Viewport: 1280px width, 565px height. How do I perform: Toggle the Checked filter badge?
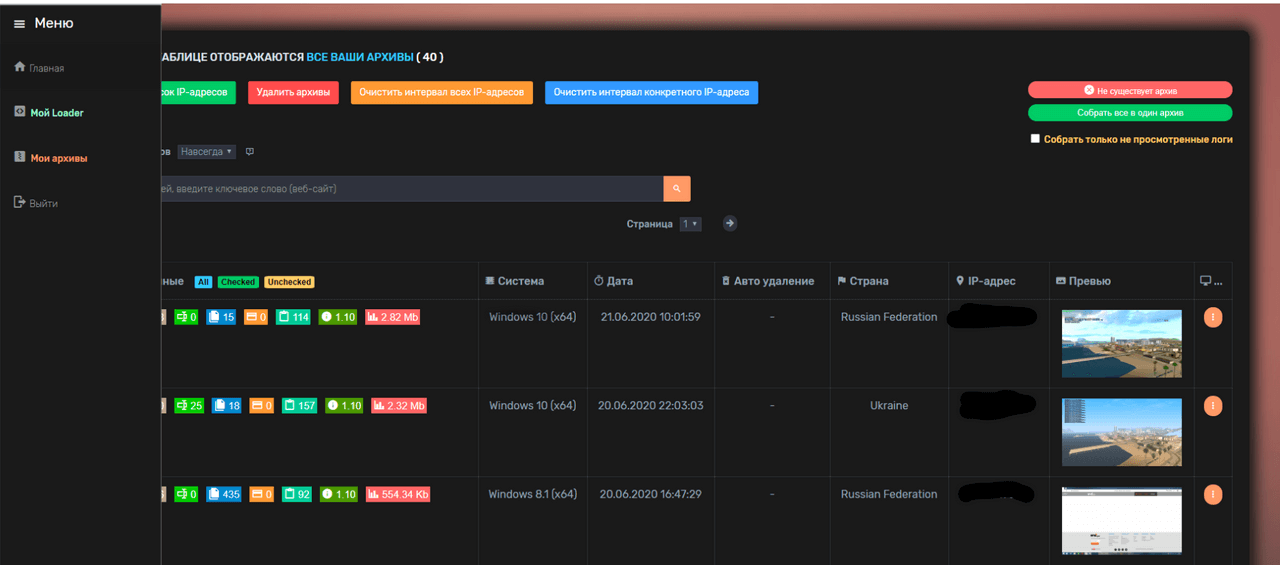point(238,282)
